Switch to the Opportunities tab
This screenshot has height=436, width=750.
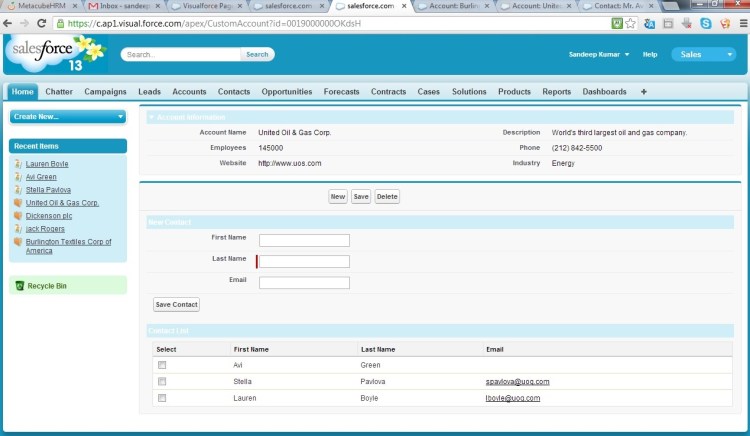(x=286, y=92)
